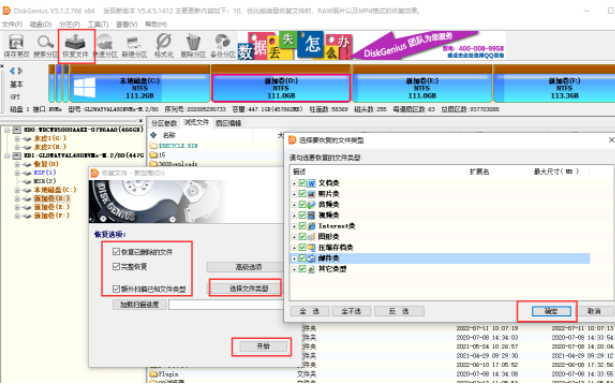Expand the 本地磁盘(C:) tree node
The width and height of the screenshot is (615, 387).
17,190
